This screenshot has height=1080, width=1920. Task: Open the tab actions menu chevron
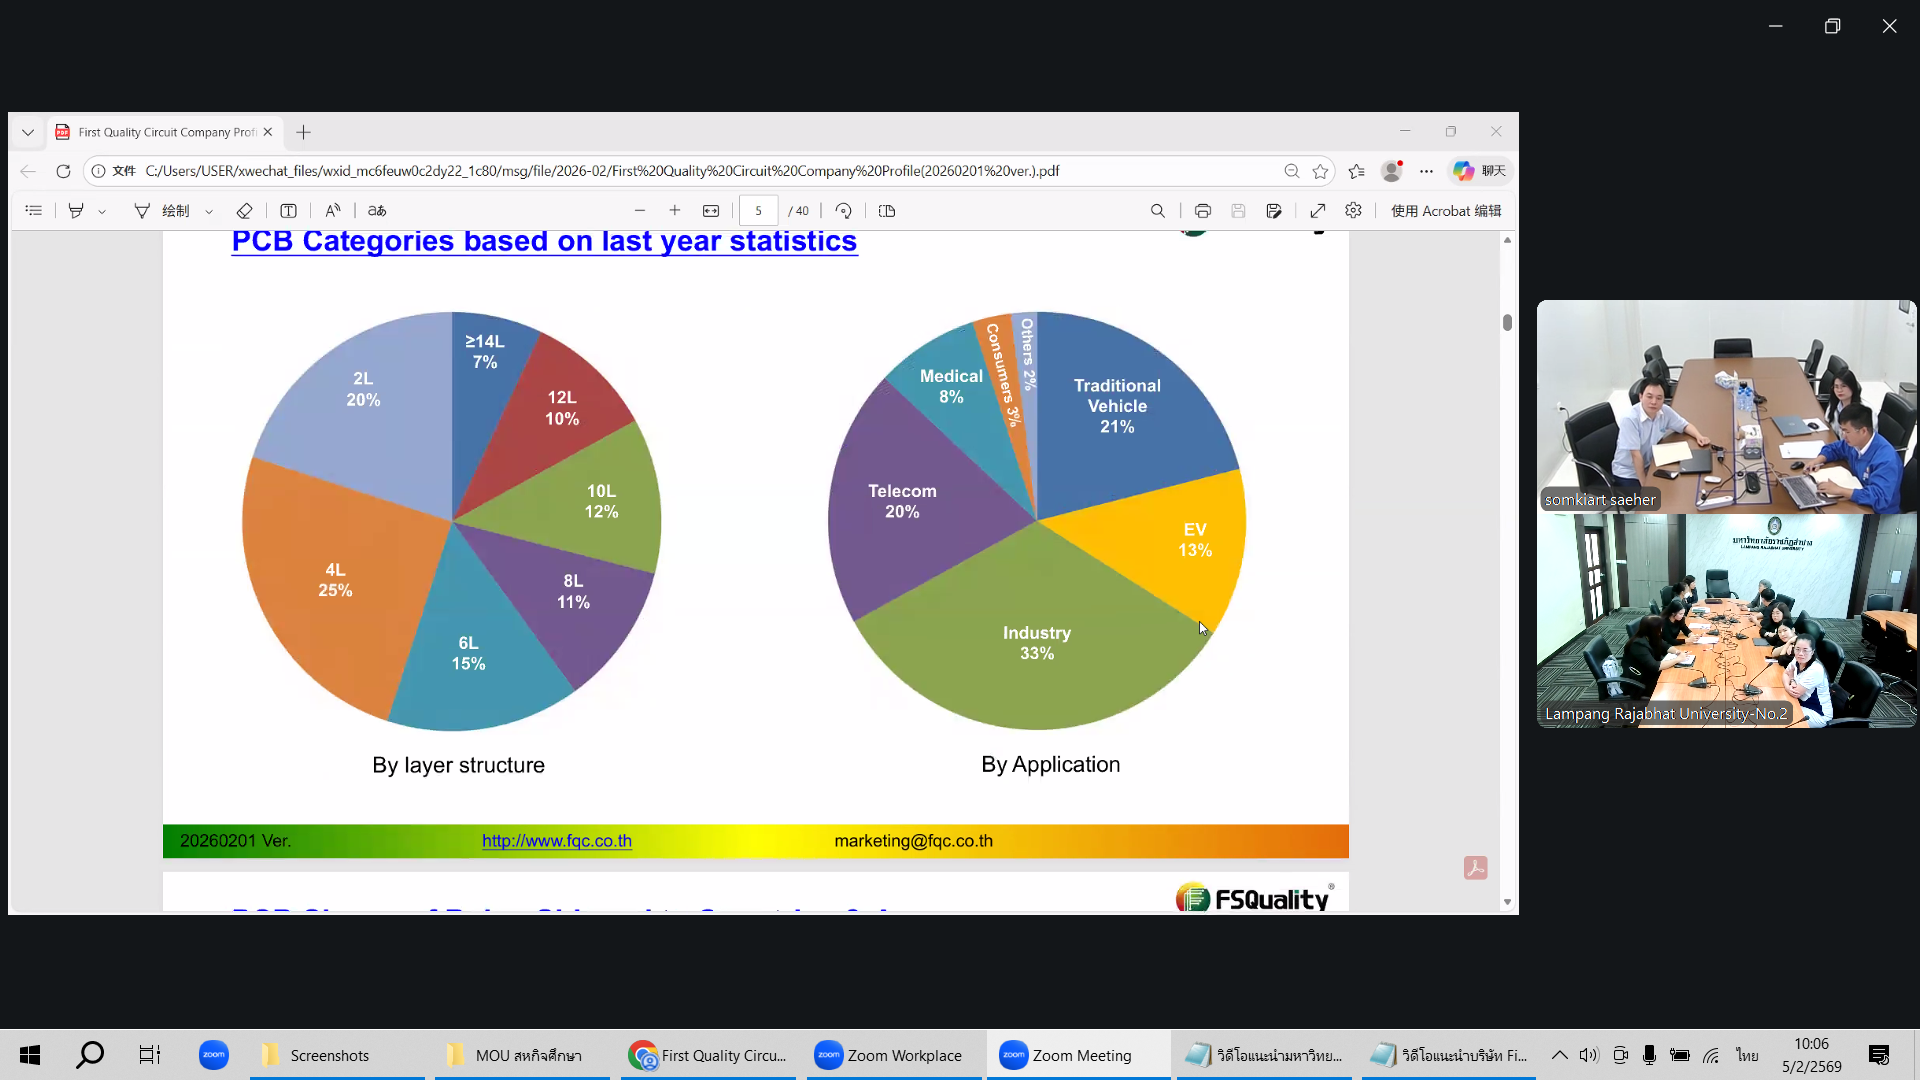[28, 132]
